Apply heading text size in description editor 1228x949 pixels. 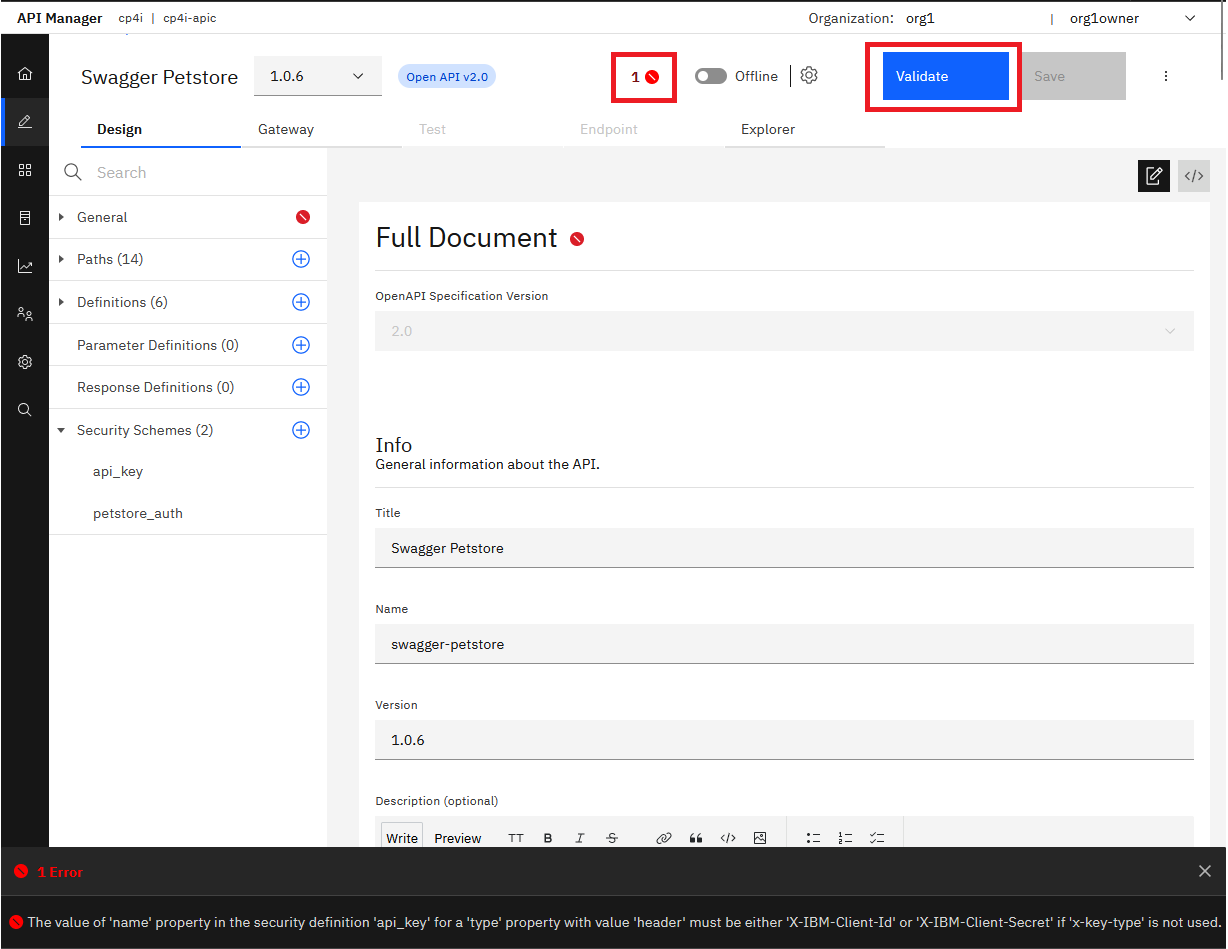(516, 838)
